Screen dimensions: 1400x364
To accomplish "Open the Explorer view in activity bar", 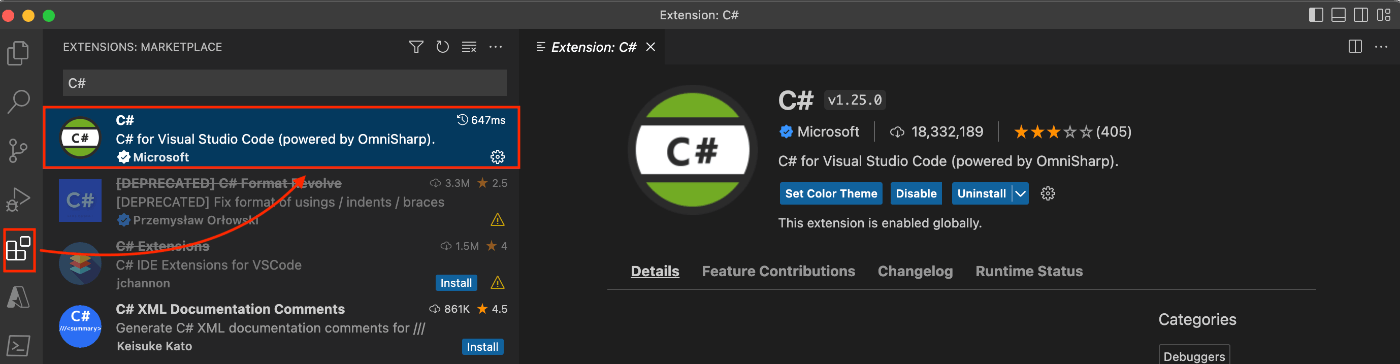I will pos(18,53).
